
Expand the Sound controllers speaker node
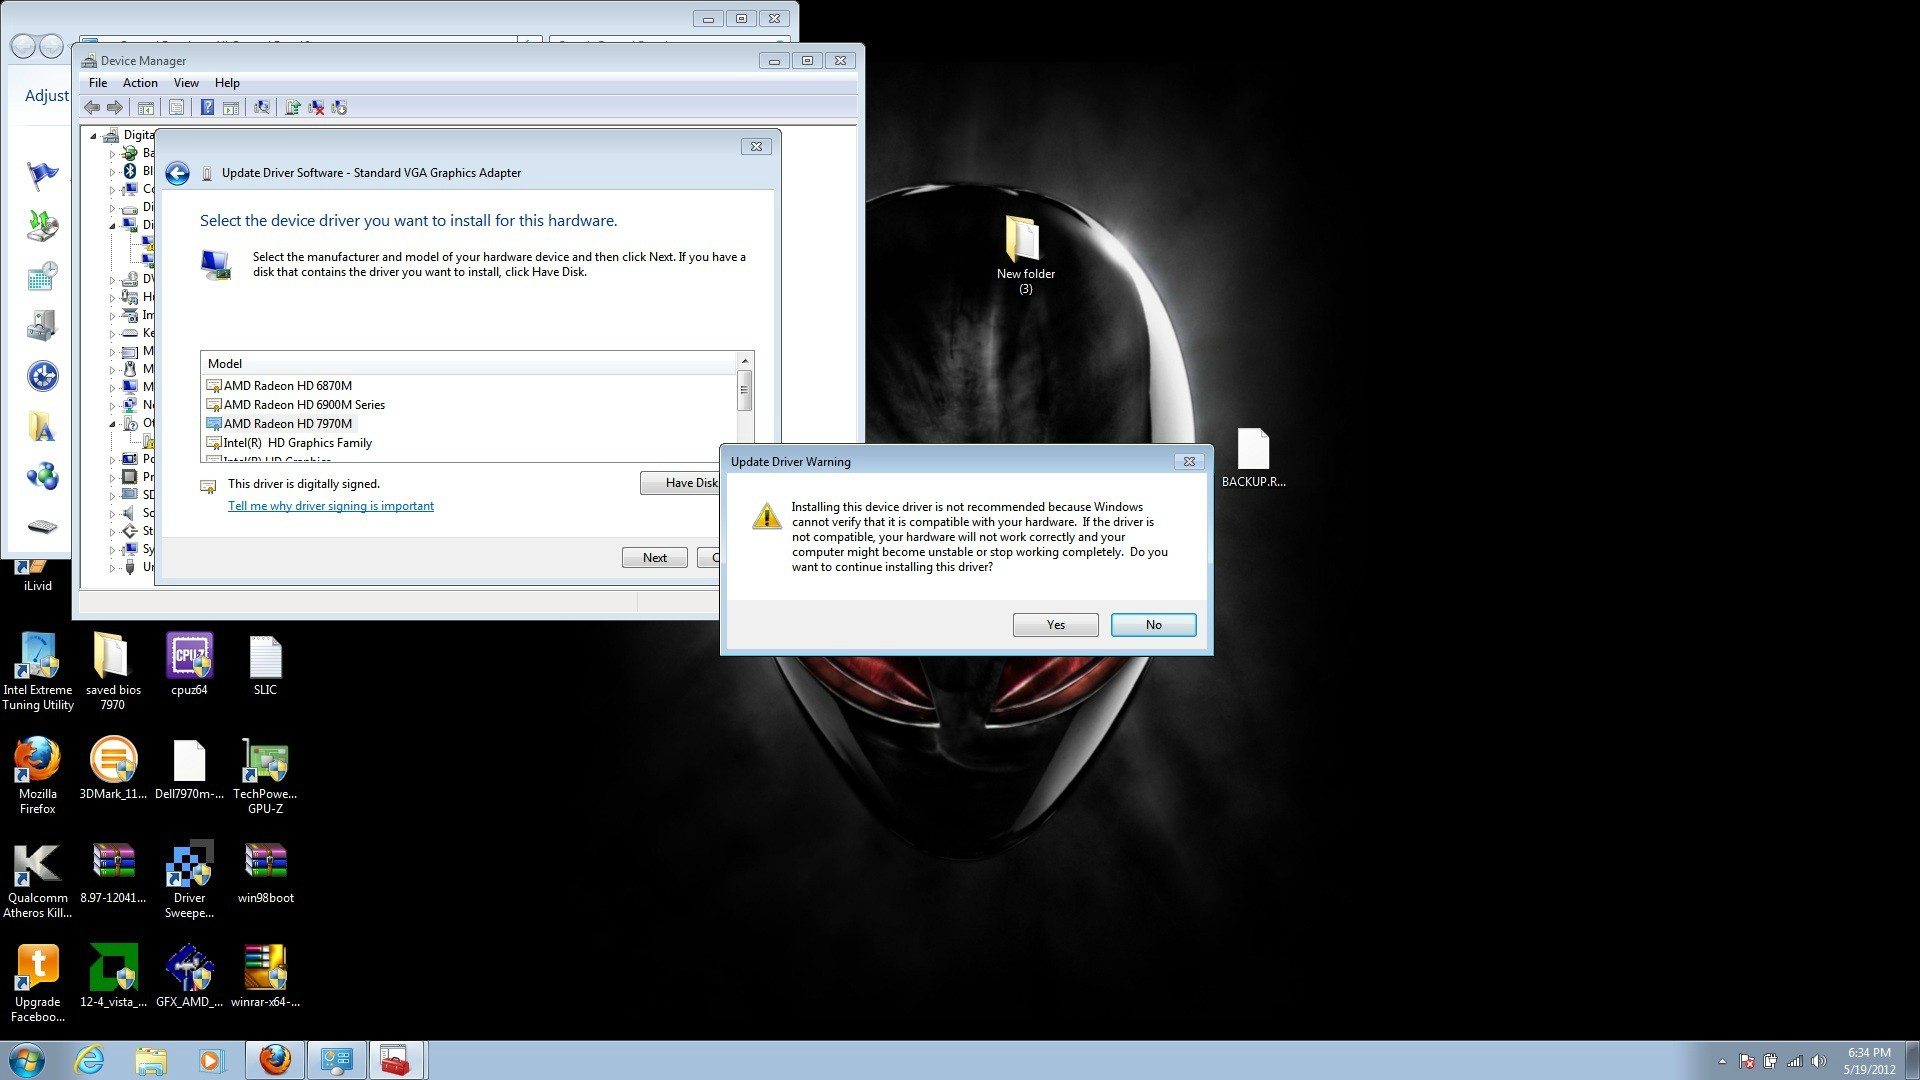[x=112, y=514]
